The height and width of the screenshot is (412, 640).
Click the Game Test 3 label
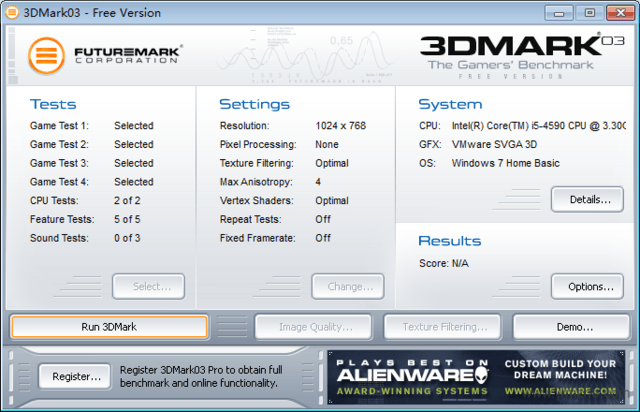click(59, 163)
